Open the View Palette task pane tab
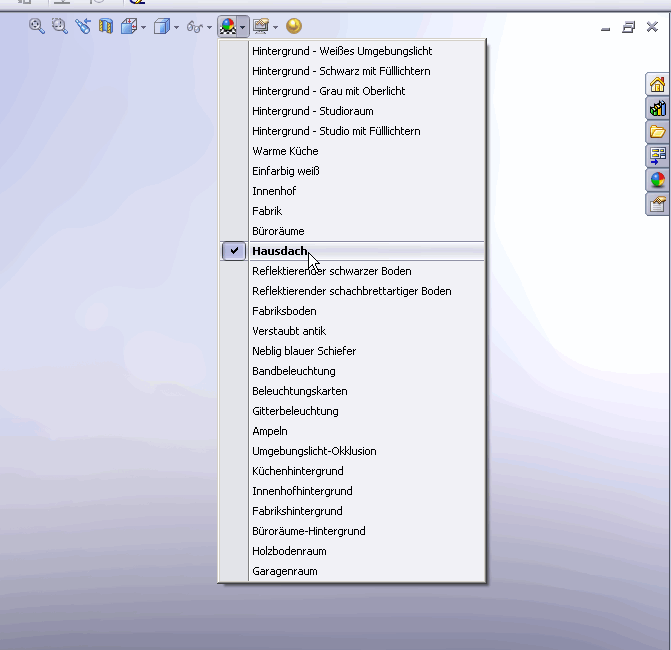The width and height of the screenshot is (671, 650). (x=657, y=156)
